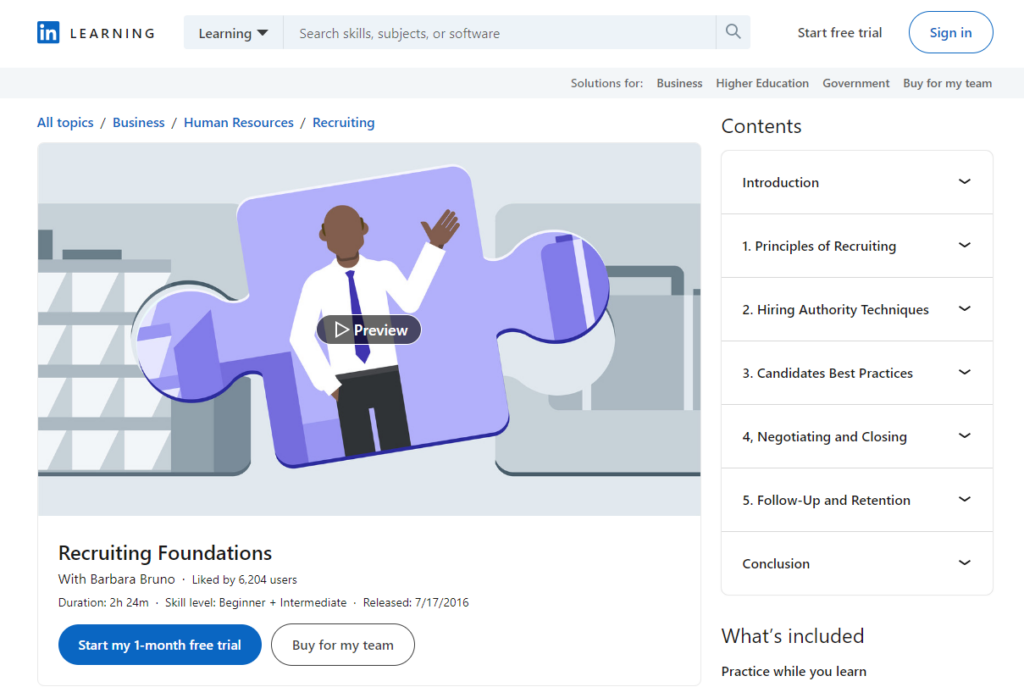This screenshot has width=1024, height=687.
Task: Click the Sign in button
Action: coord(950,33)
